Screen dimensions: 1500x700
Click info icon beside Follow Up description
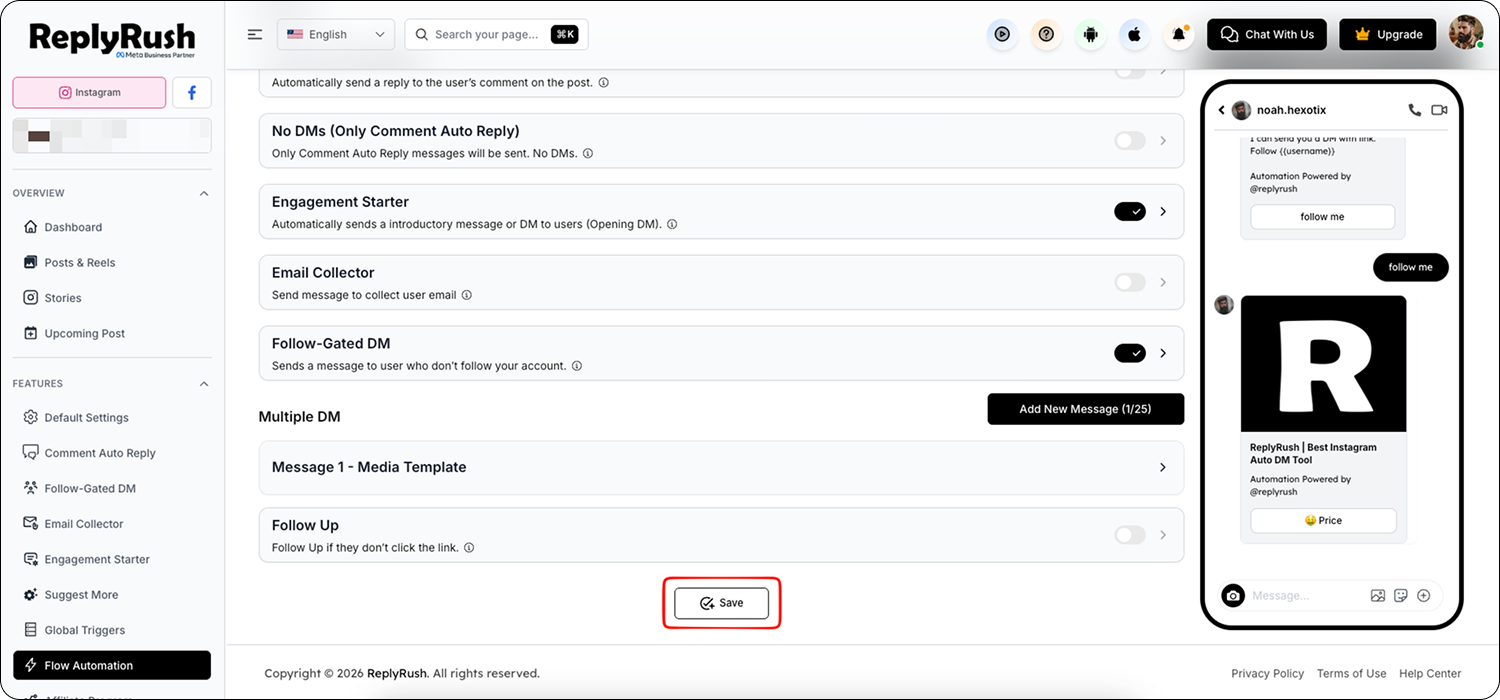[469, 548]
